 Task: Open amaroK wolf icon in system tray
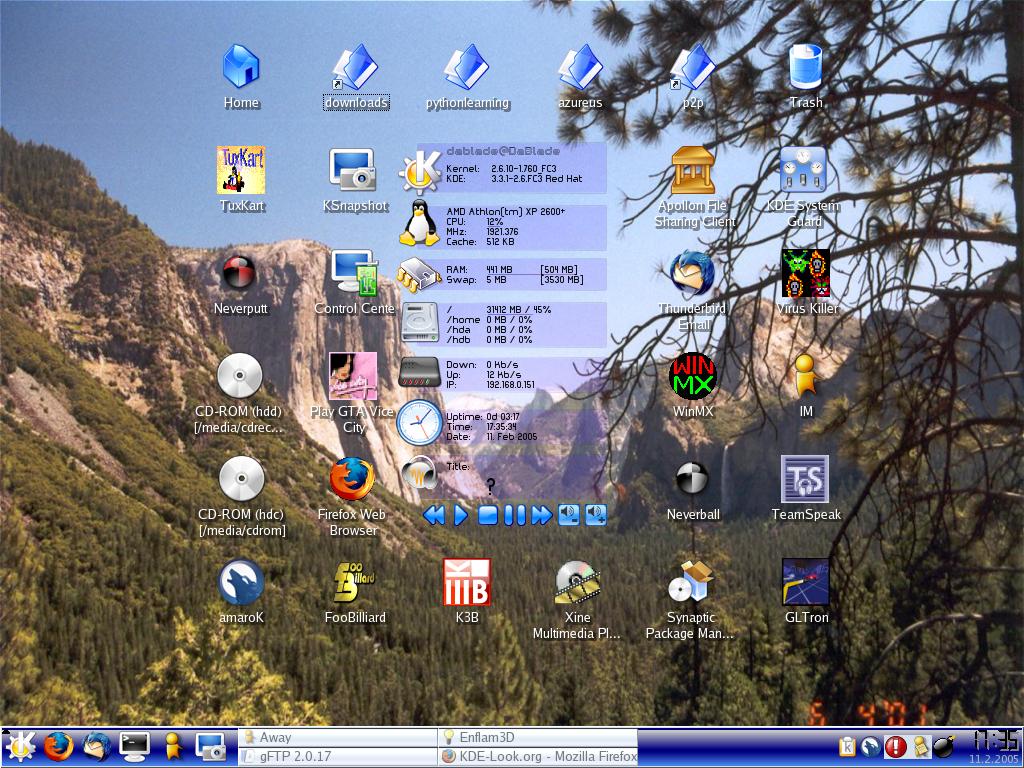[x=870, y=746]
